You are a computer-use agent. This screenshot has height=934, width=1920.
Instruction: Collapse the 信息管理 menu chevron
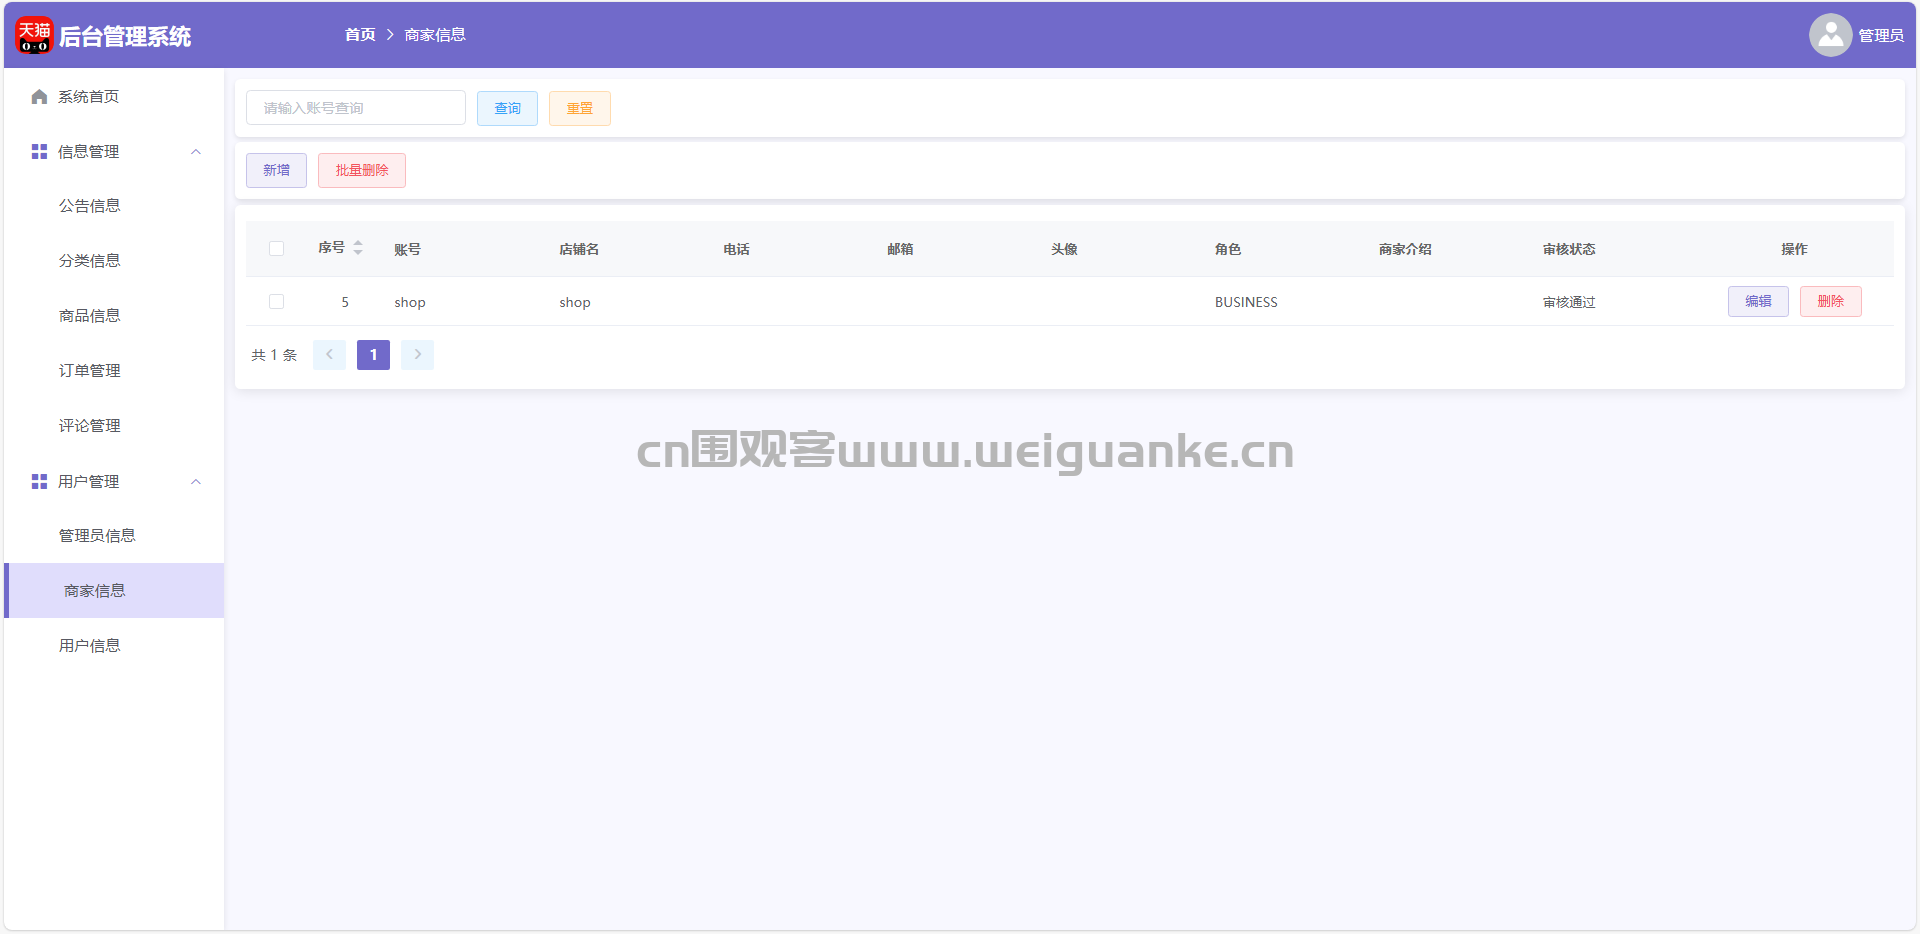tap(196, 152)
